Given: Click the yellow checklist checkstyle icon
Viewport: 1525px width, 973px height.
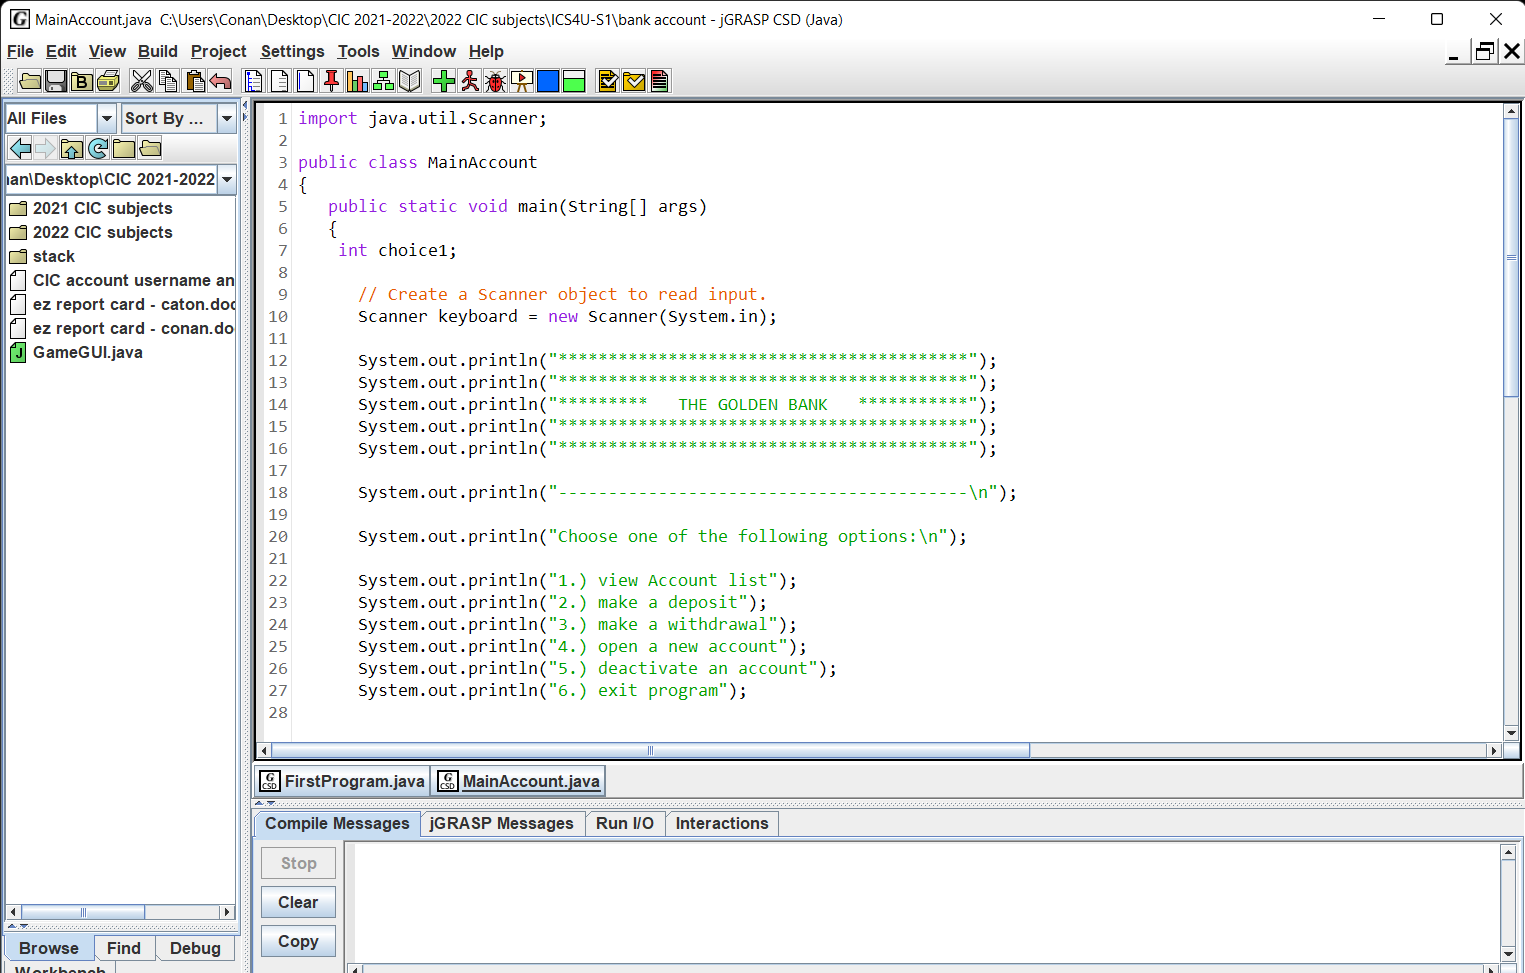Looking at the screenshot, I should tap(608, 81).
